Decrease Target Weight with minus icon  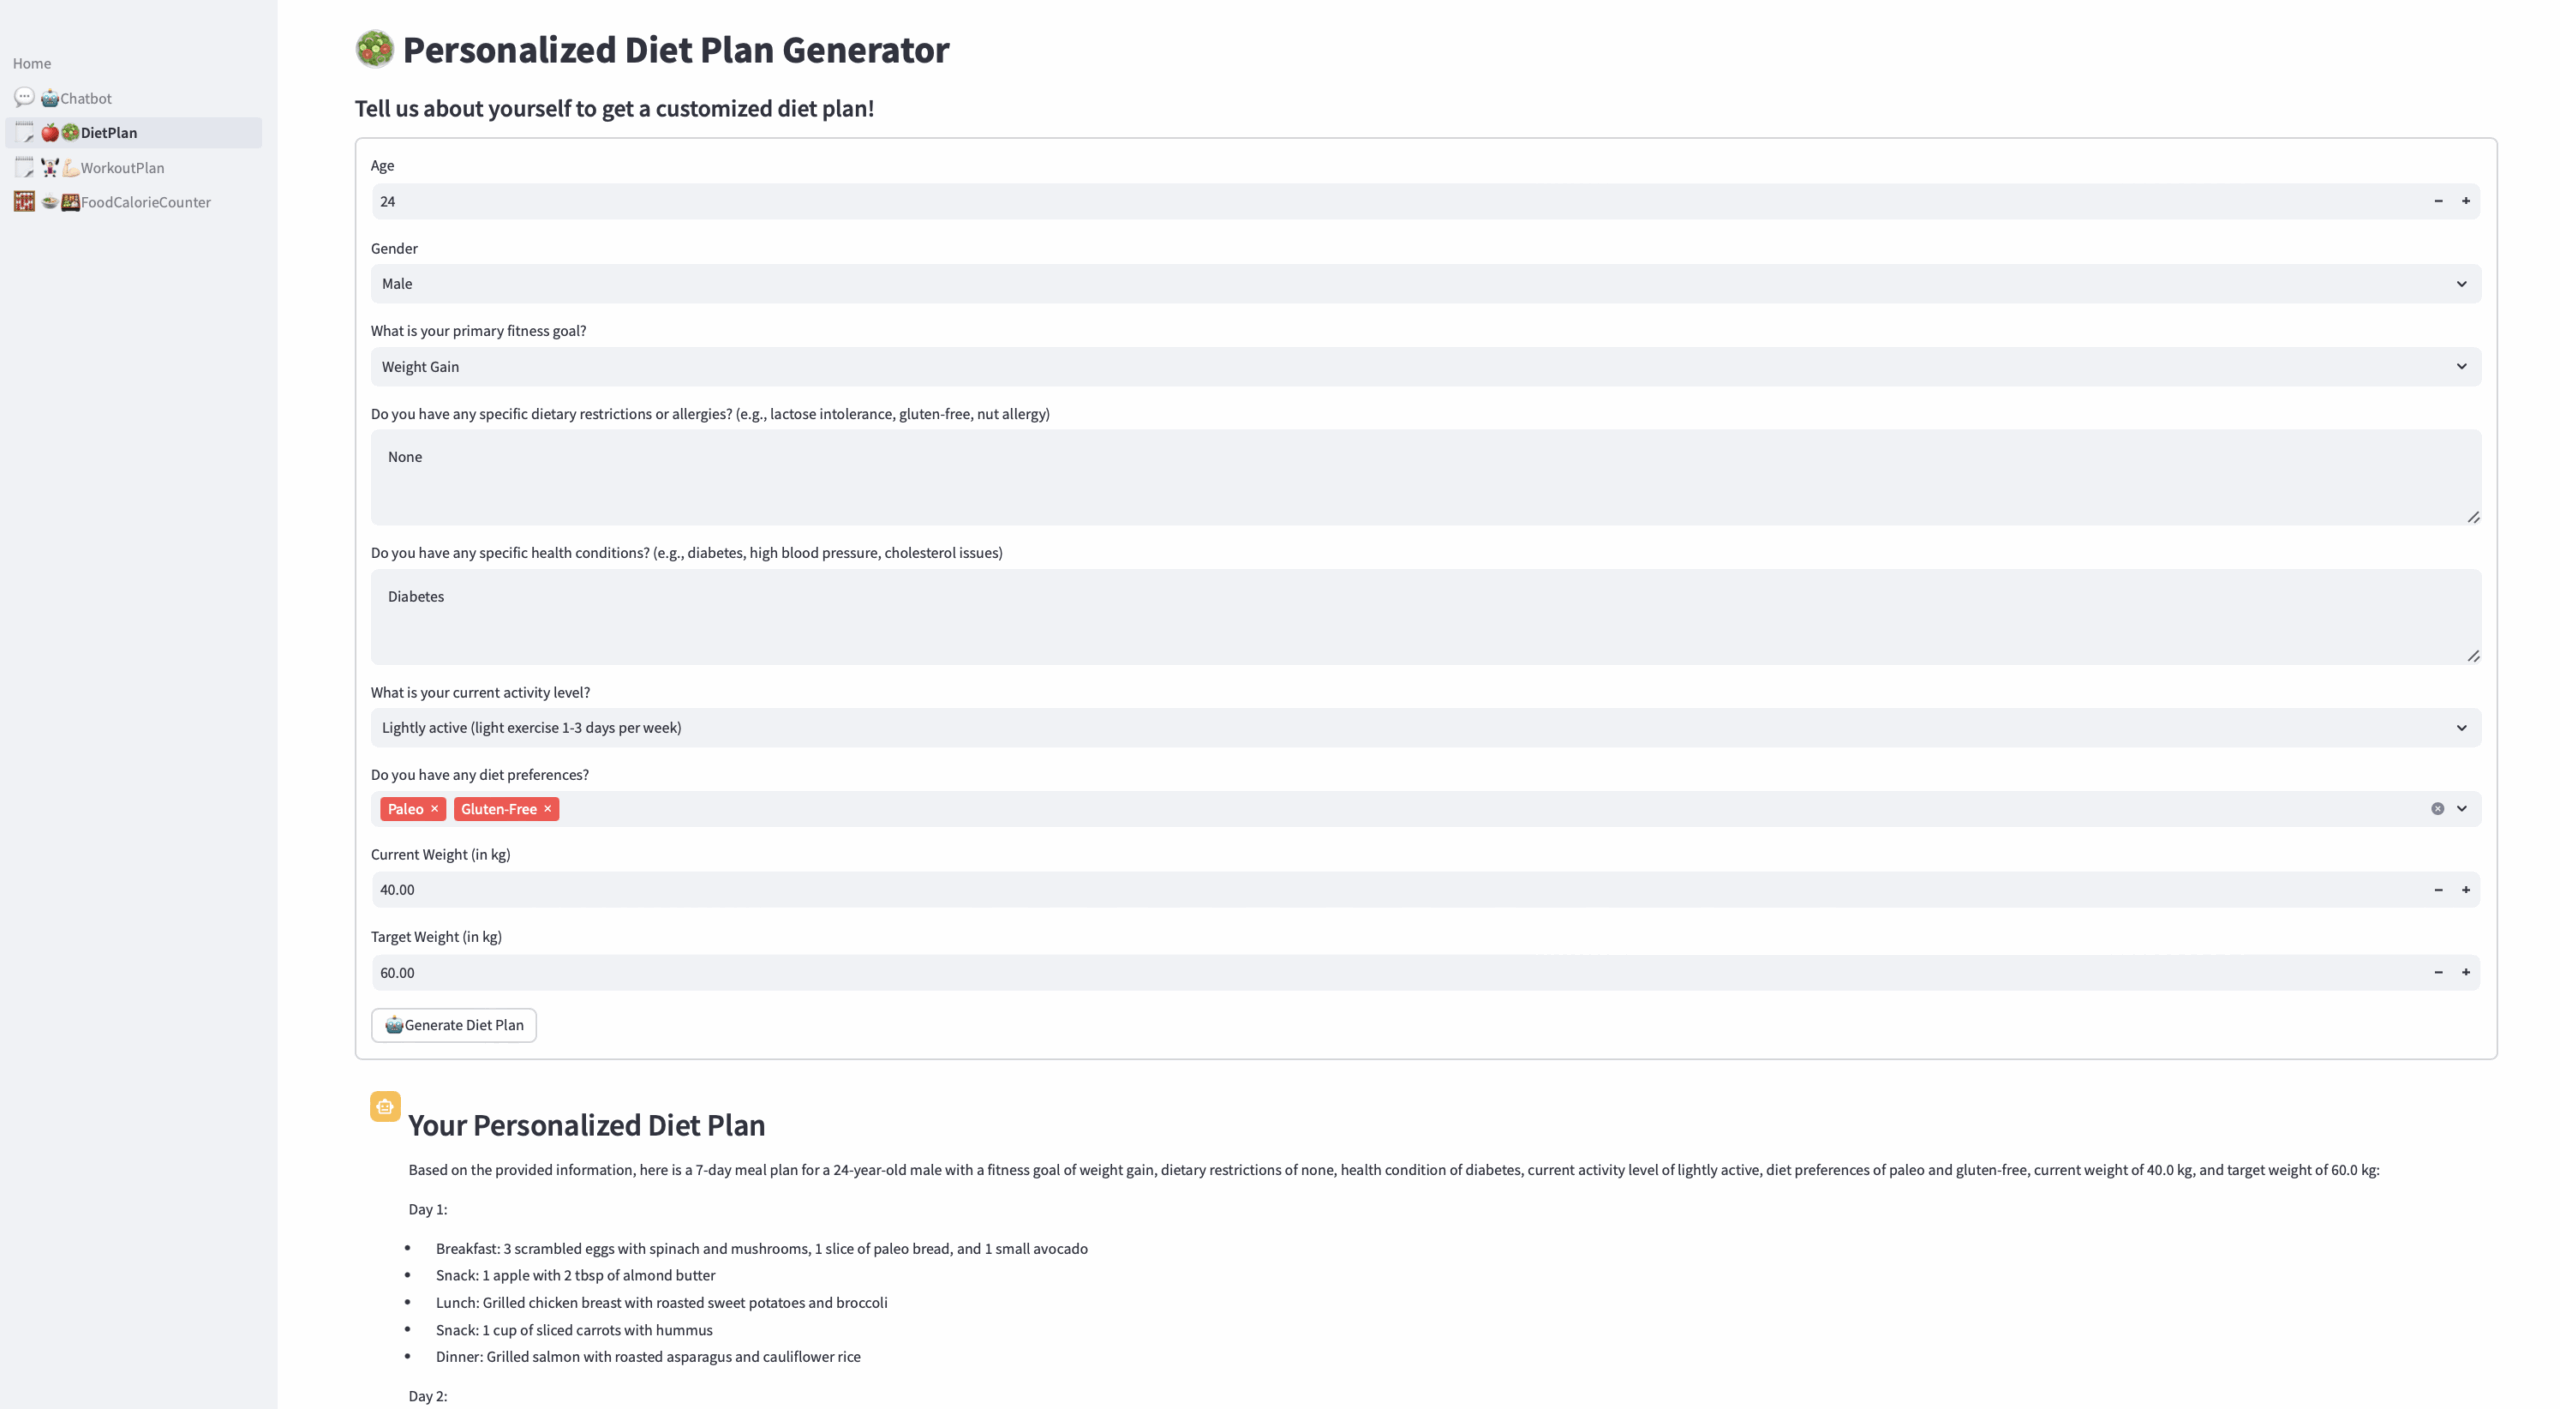click(x=2438, y=972)
